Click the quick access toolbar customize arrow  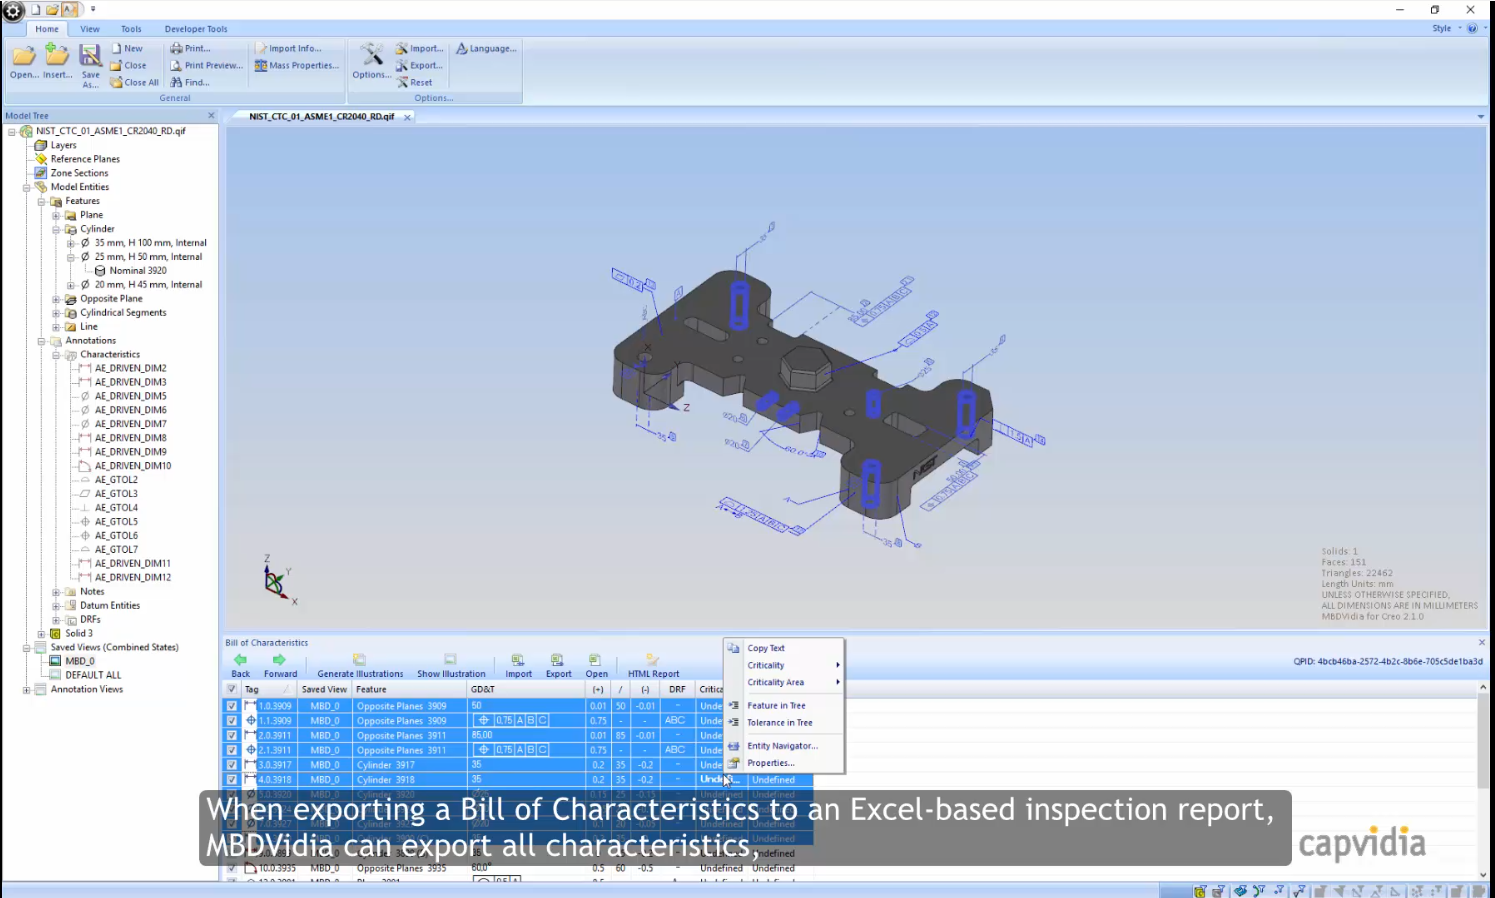coord(93,10)
